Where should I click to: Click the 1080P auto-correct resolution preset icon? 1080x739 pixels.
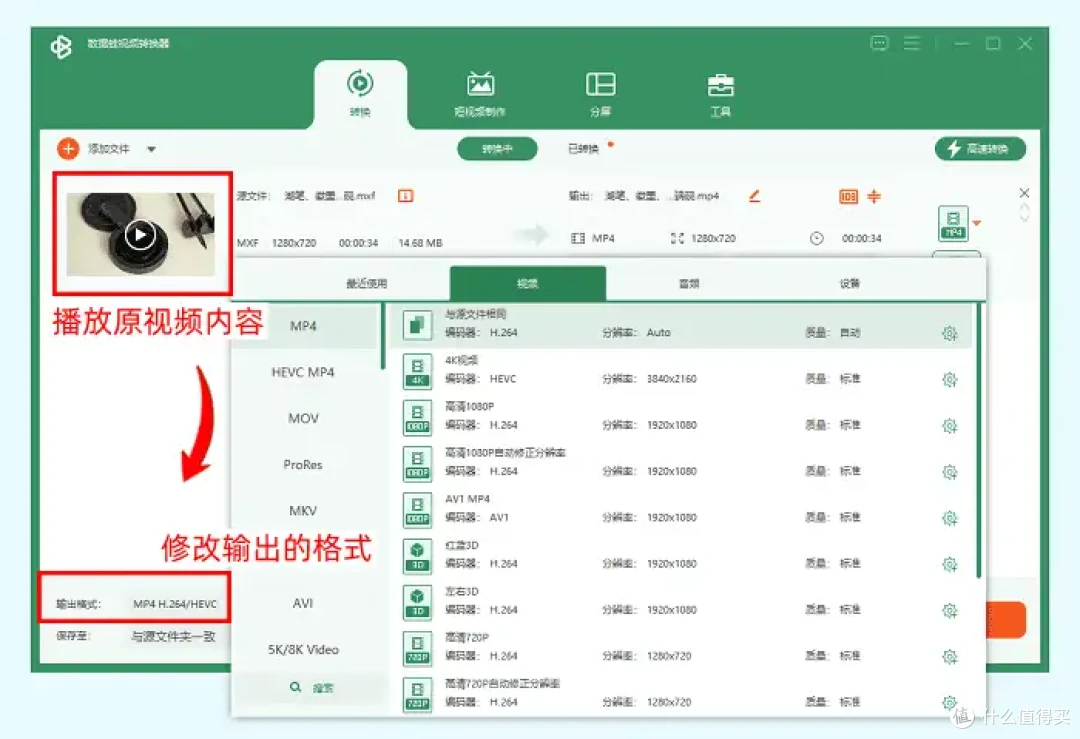(x=417, y=464)
